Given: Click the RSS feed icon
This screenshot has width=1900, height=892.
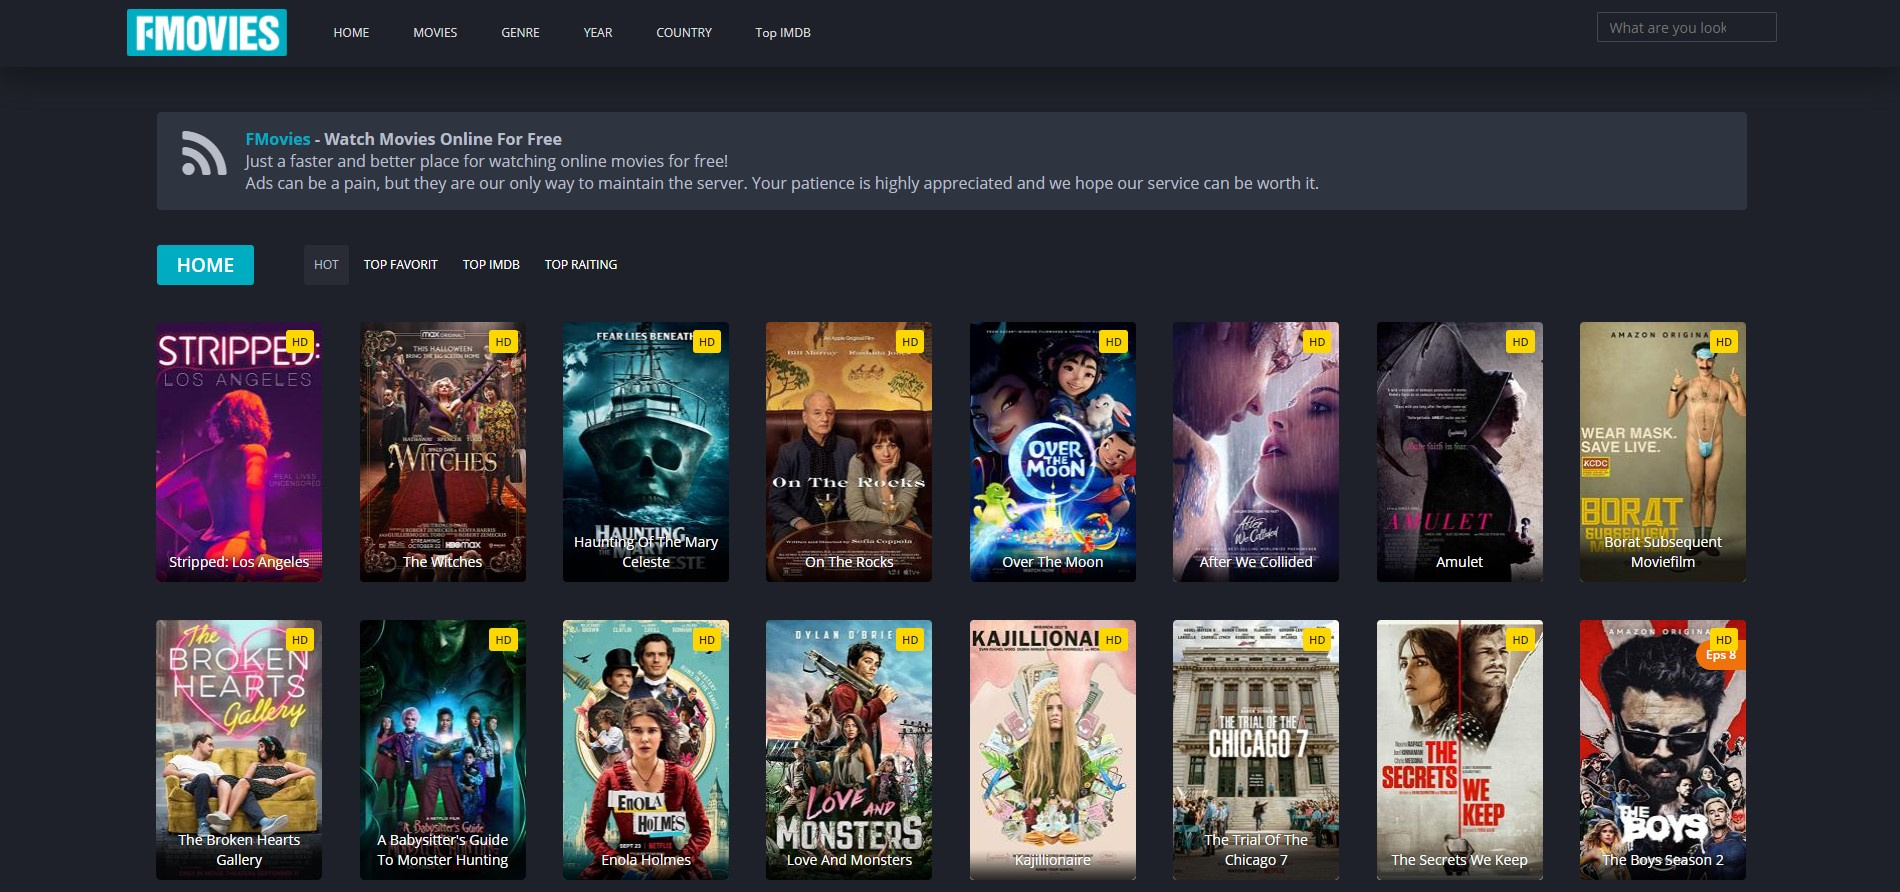Looking at the screenshot, I should pyautogui.click(x=204, y=153).
